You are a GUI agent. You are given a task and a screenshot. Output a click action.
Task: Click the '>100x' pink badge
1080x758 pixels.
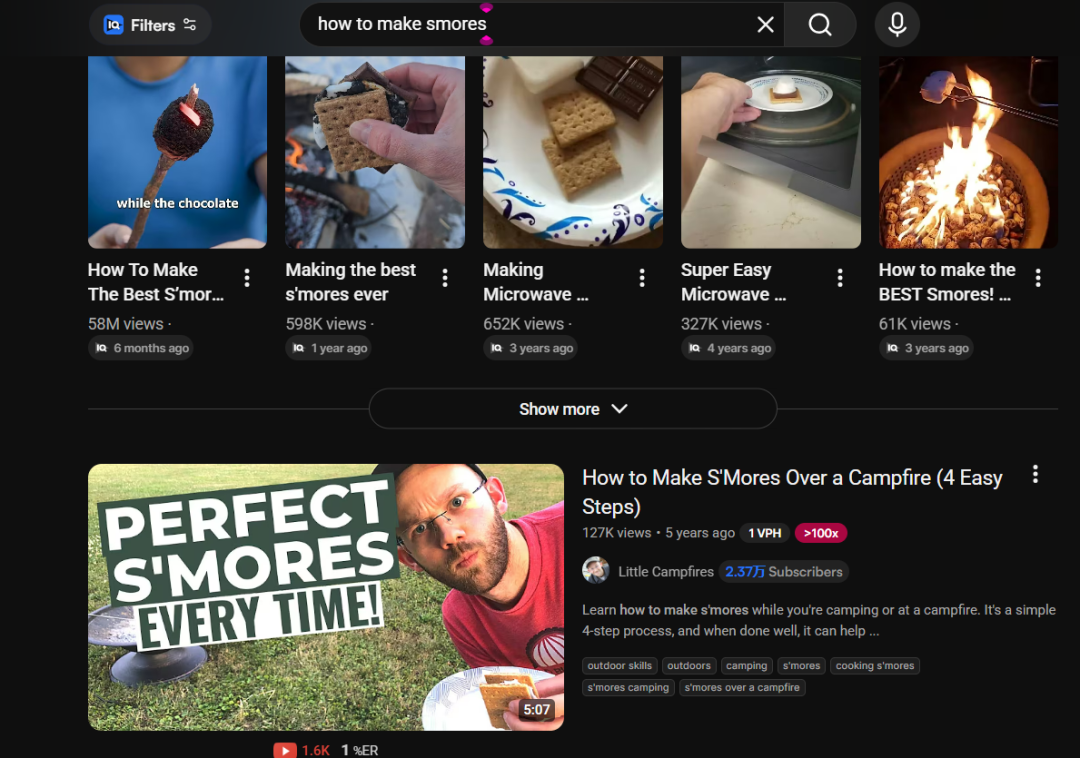click(820, 533)
